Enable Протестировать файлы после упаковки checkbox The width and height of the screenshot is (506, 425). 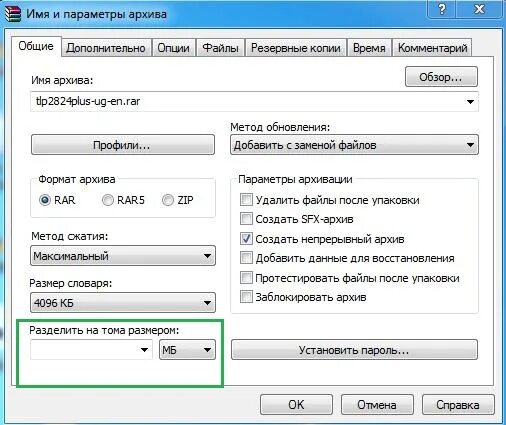[x=246, y=278]
